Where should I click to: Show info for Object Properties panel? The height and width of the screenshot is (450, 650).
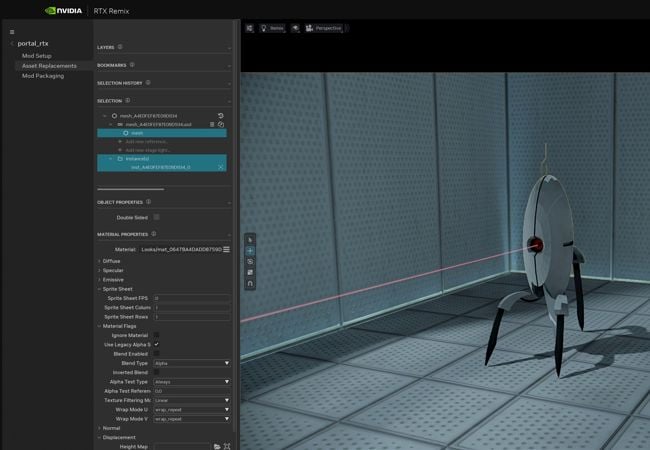coord(148,201)
